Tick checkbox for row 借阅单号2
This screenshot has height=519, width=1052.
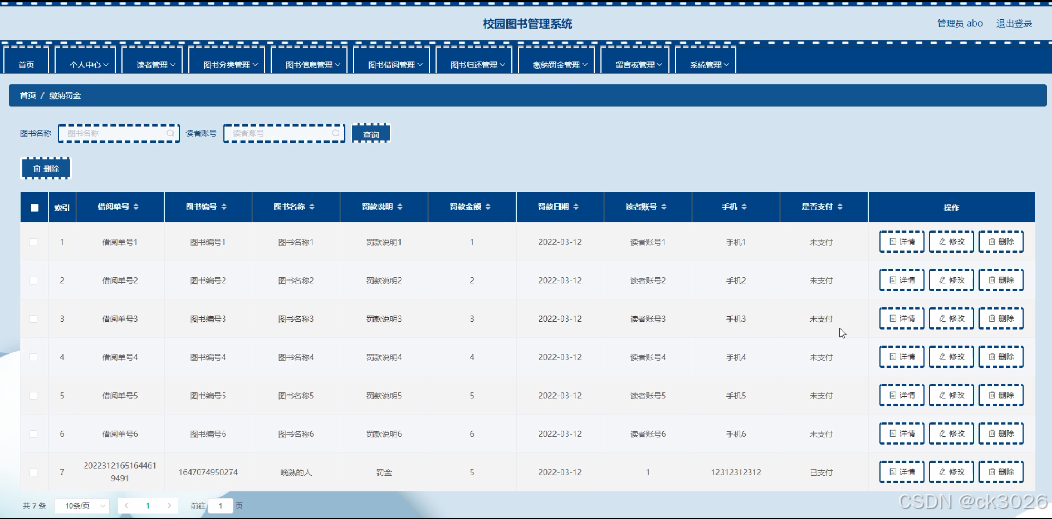tap(34, 280)
